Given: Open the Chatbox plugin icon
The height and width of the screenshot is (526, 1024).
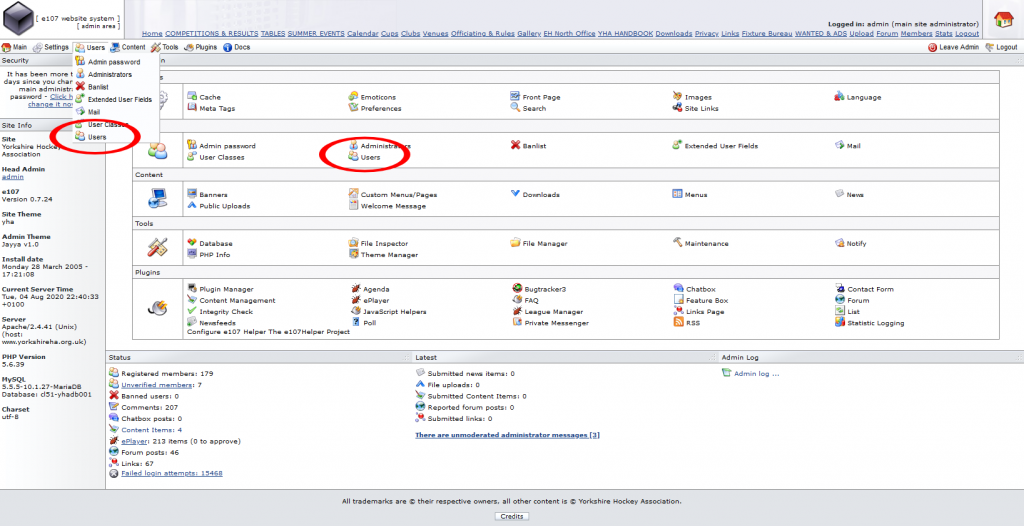Looking at the screenshot, I should tap(678, 289).
